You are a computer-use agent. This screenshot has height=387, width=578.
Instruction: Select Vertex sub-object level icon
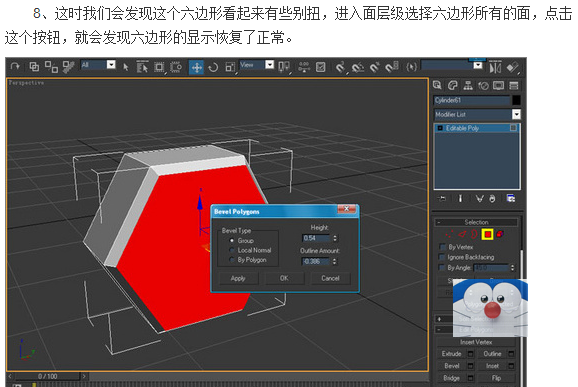tap(449, 234)
